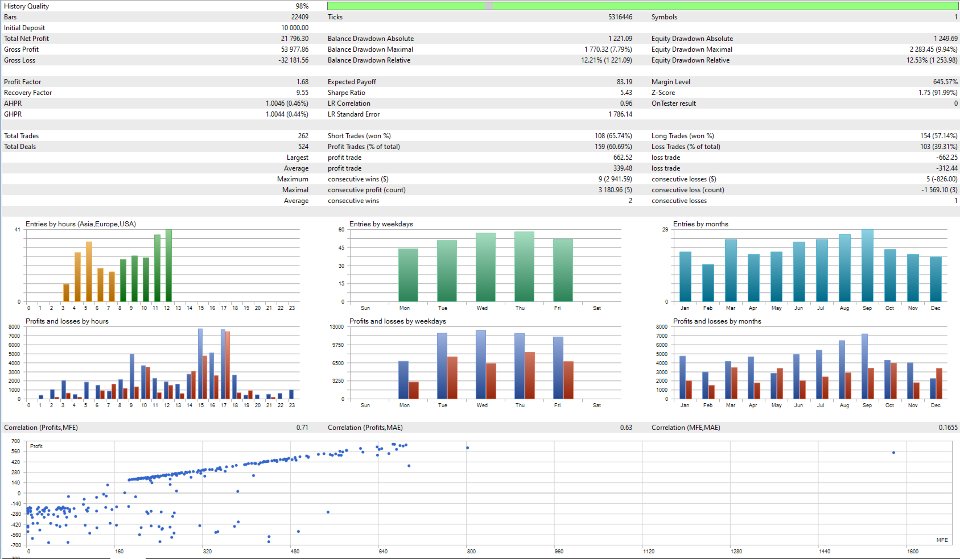Click the Wed bar in Entries by weekdays
Viewport: 960px width, 559px height.
486,268
